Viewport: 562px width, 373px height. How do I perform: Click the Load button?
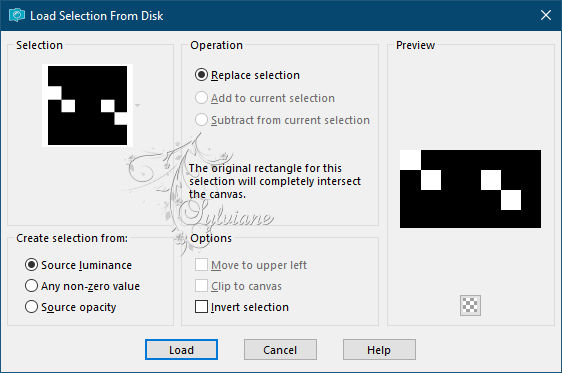(181, 349)
